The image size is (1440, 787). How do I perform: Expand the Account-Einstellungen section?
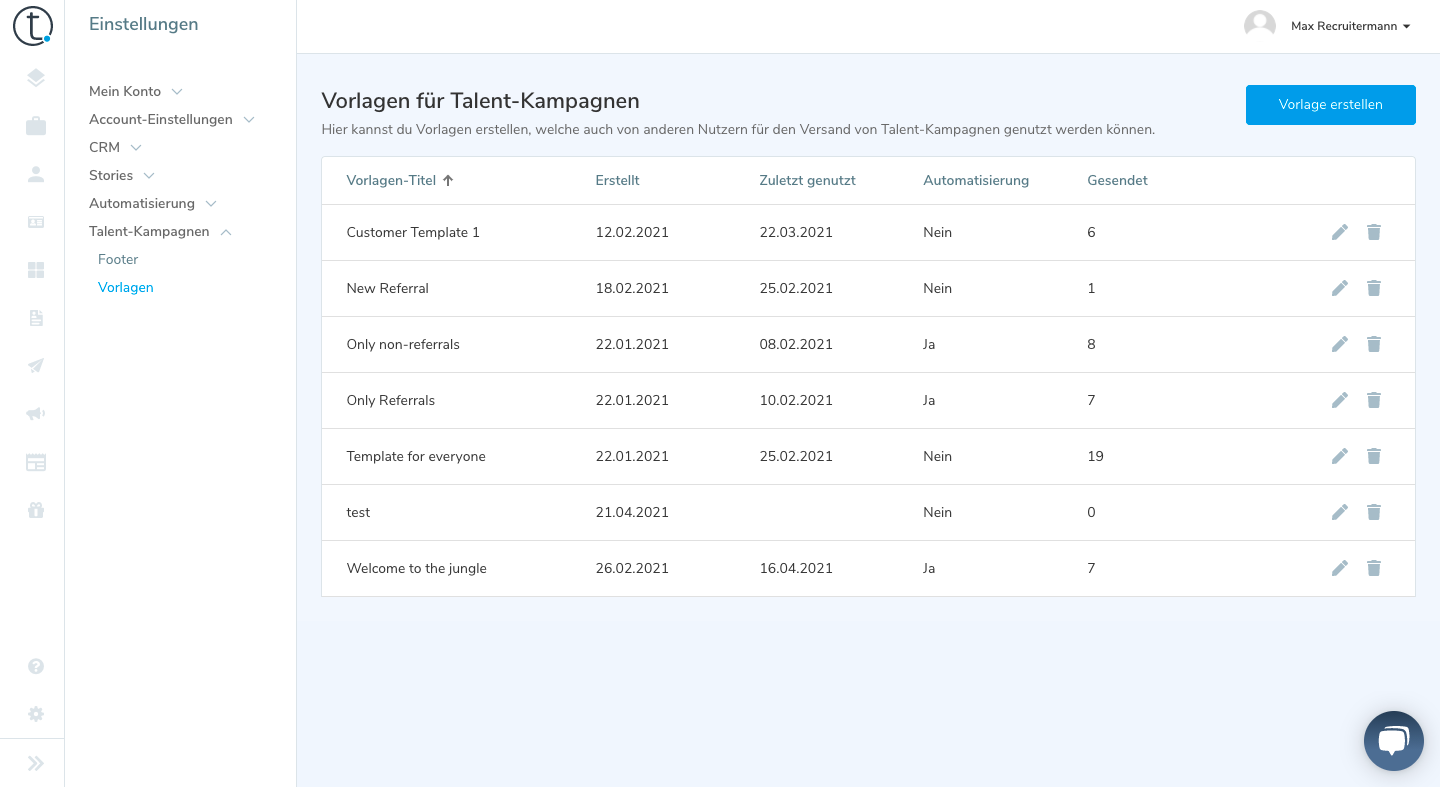171,119
